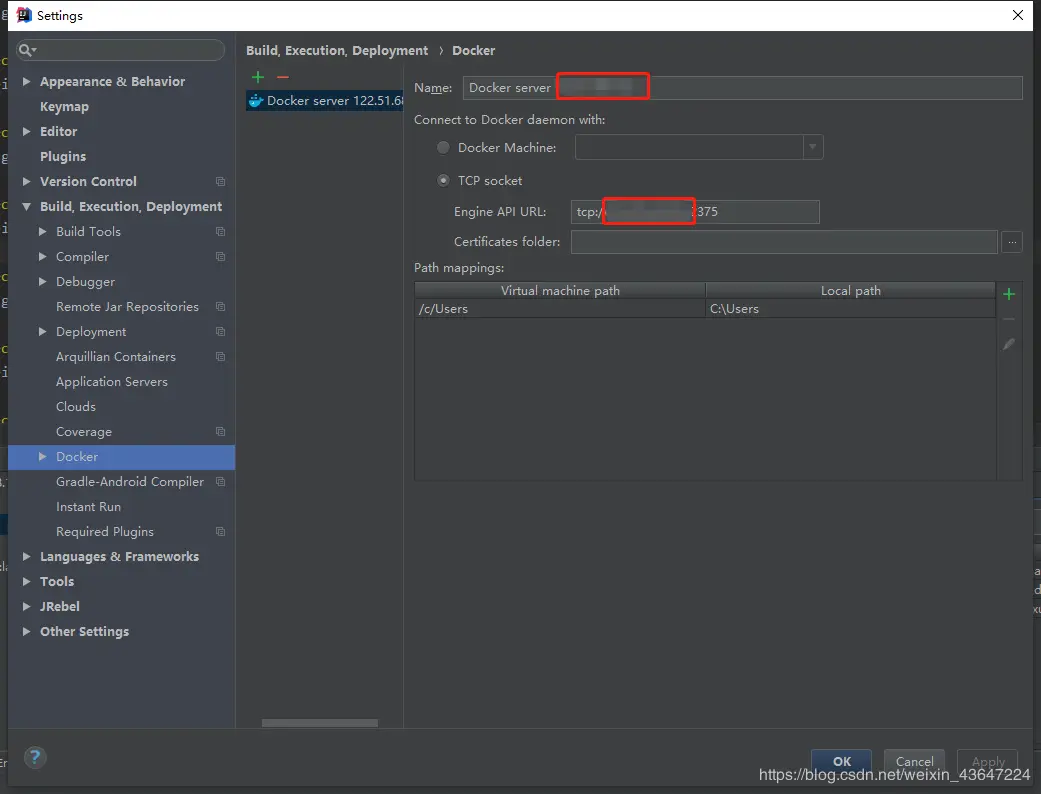This screenshot has width=1041, height=794.
Task: Select Application Servers item
Action: [112, 382]
